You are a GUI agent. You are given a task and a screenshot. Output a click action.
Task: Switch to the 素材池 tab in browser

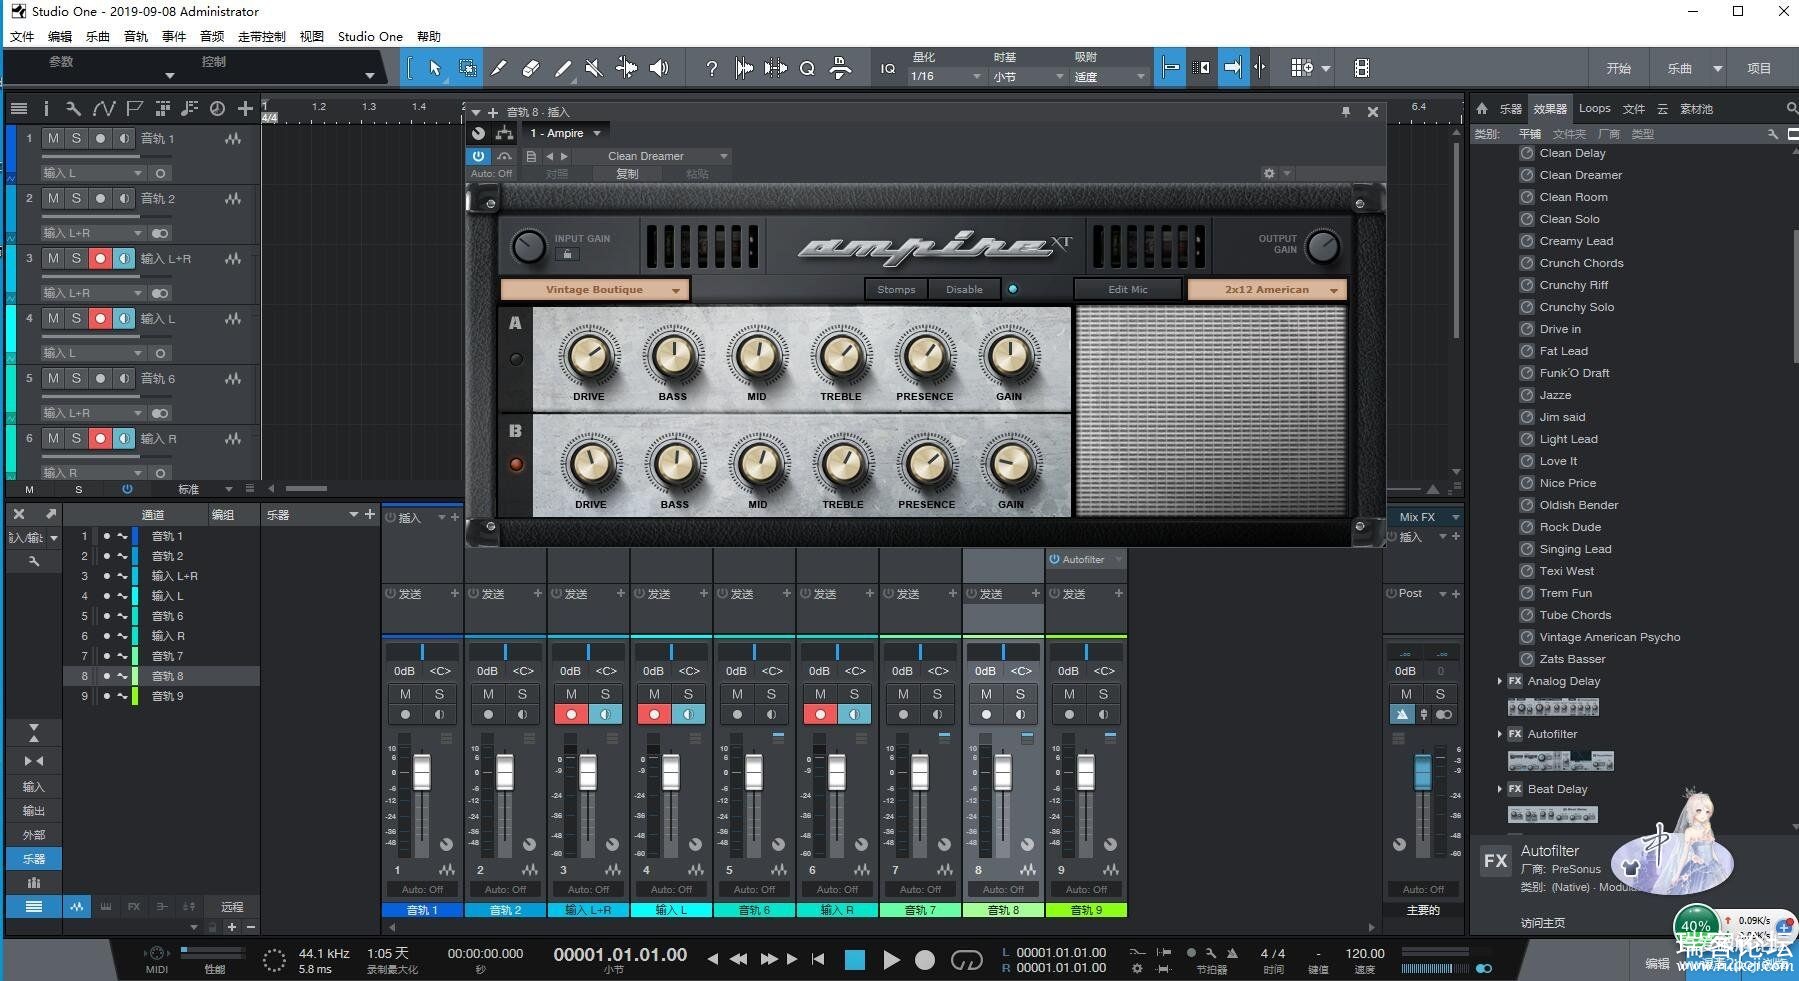[1696, 108]
